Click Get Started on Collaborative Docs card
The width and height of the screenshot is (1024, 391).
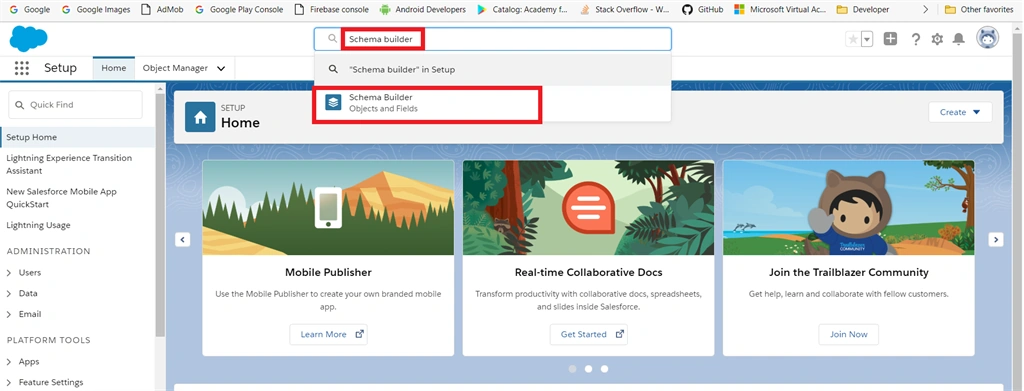point(588,334)
